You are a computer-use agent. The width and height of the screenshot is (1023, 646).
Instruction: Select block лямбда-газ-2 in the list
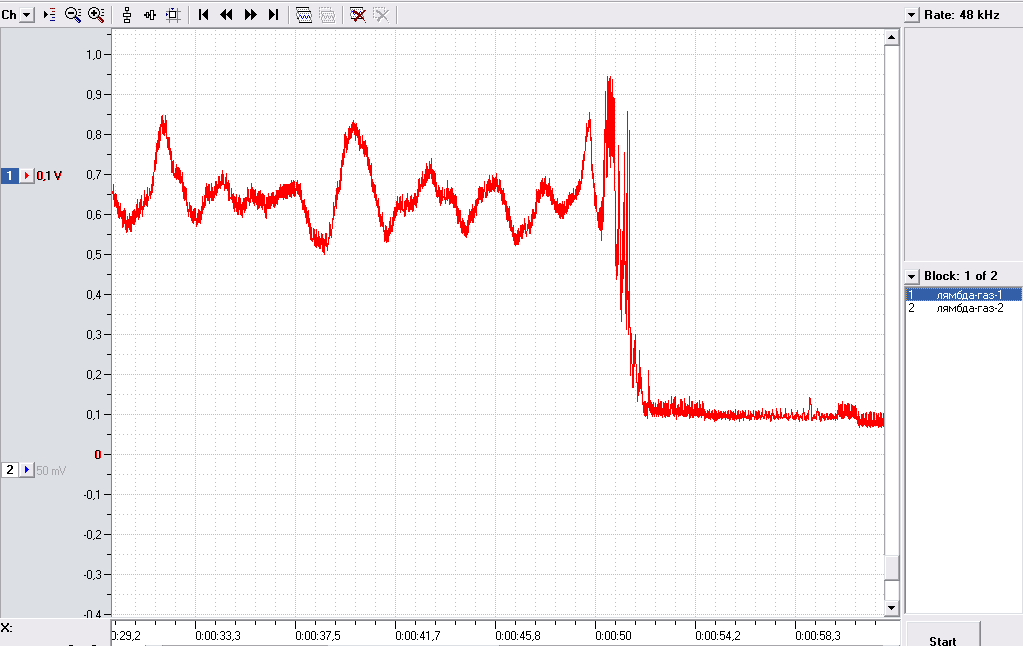(x=963, y=308)
